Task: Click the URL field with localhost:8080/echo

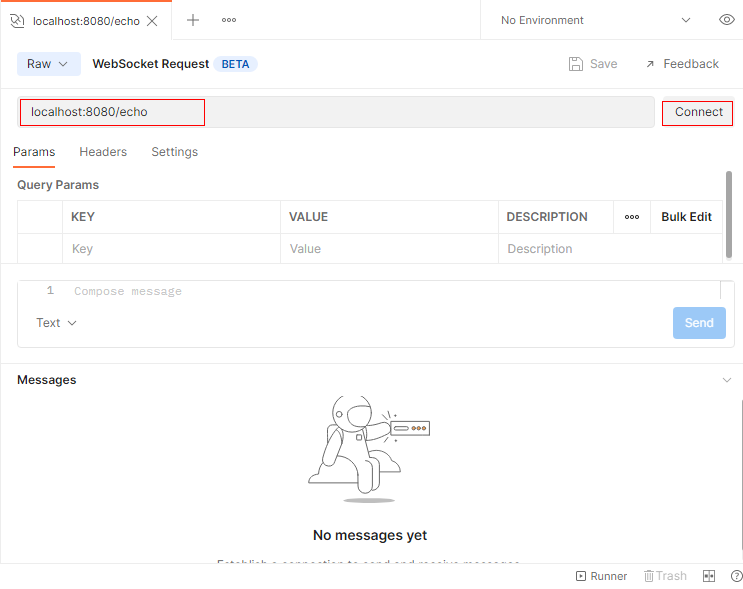Action: coord(335,112)
